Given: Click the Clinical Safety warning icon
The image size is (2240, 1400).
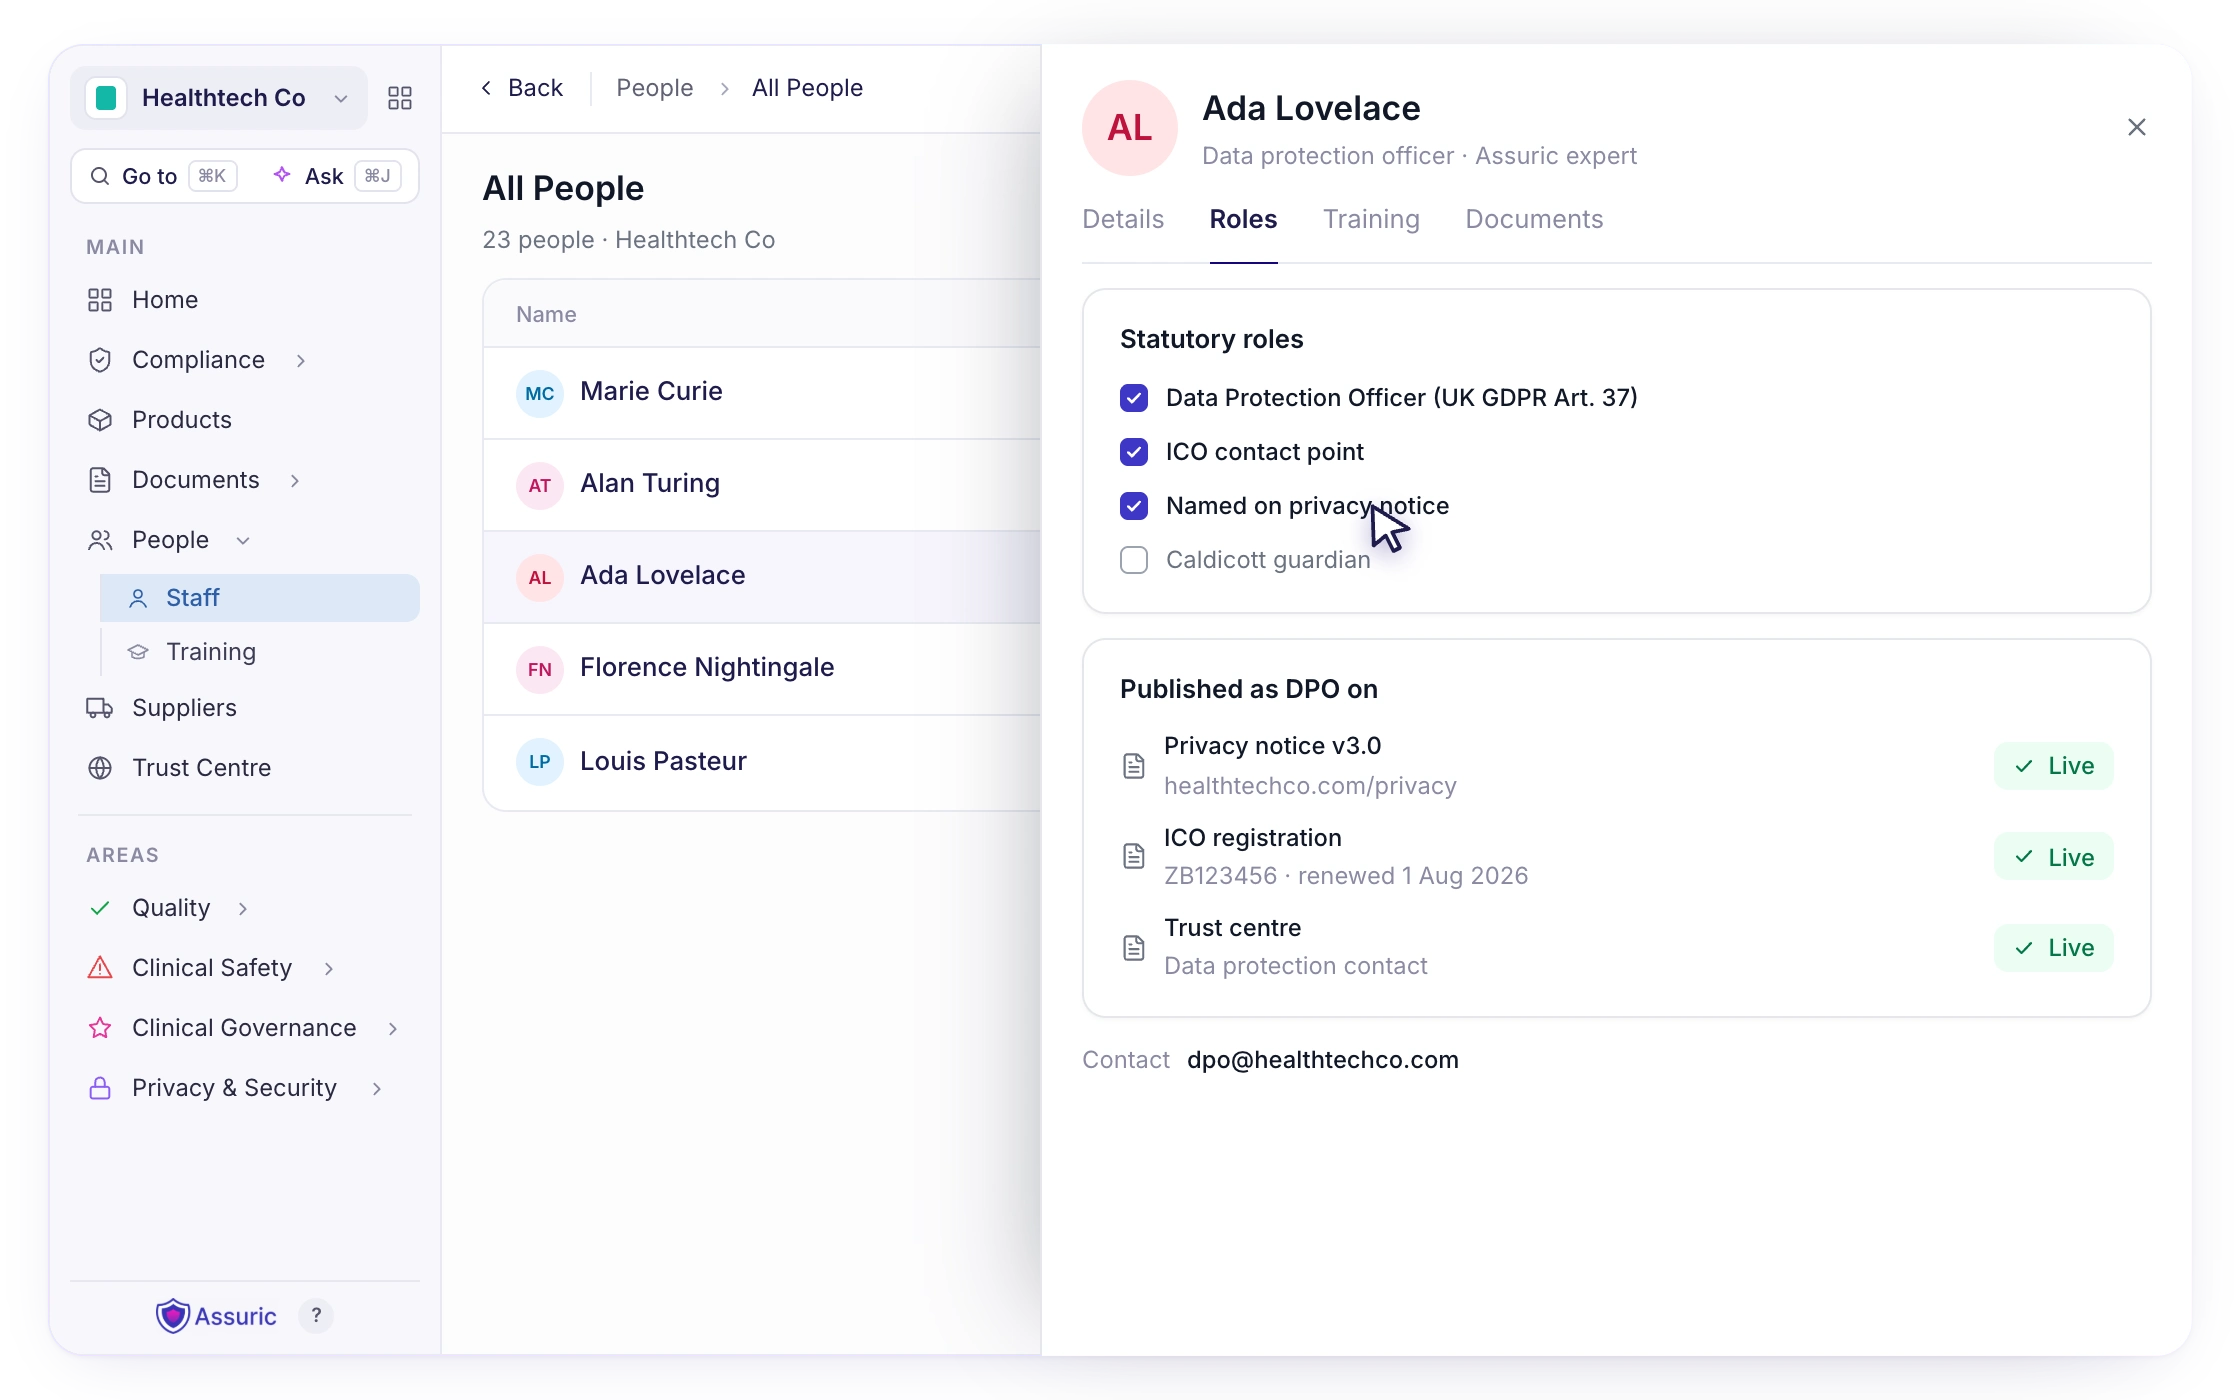Looking at the screenshot, I should click(100, 968).
